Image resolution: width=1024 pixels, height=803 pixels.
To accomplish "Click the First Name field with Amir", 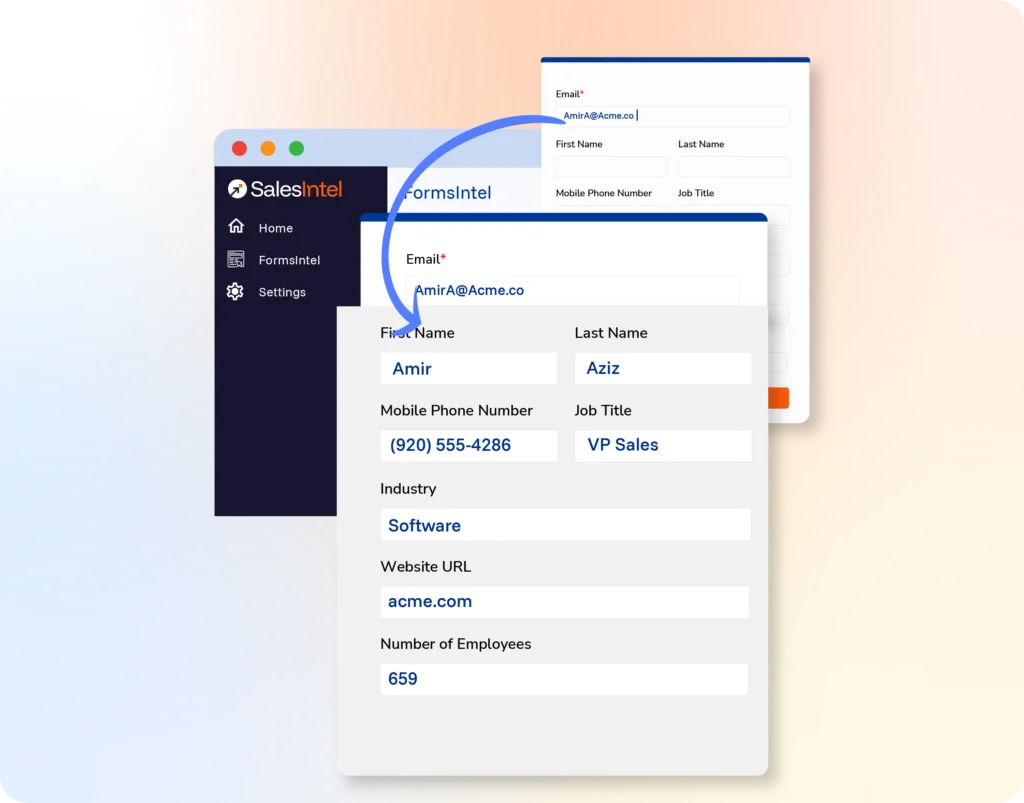I will click(469, 369).
